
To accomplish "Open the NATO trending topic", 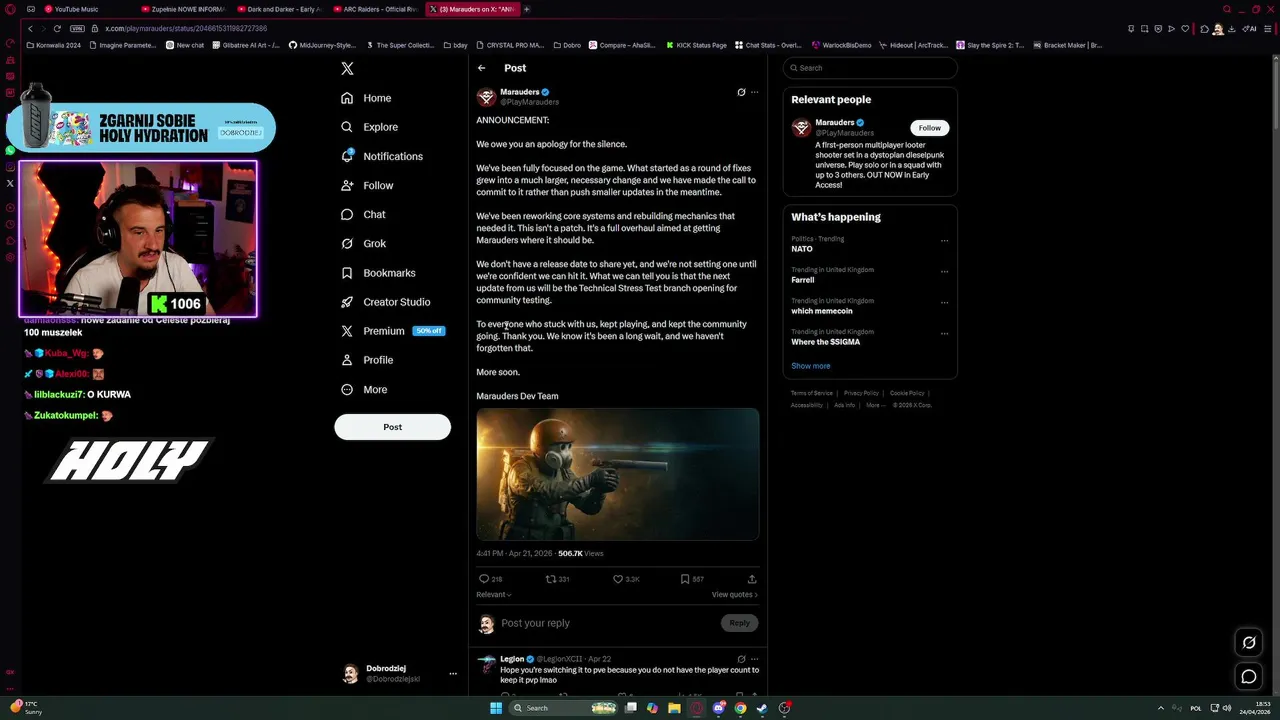I will pyautogui.click(x=802, y=249).
